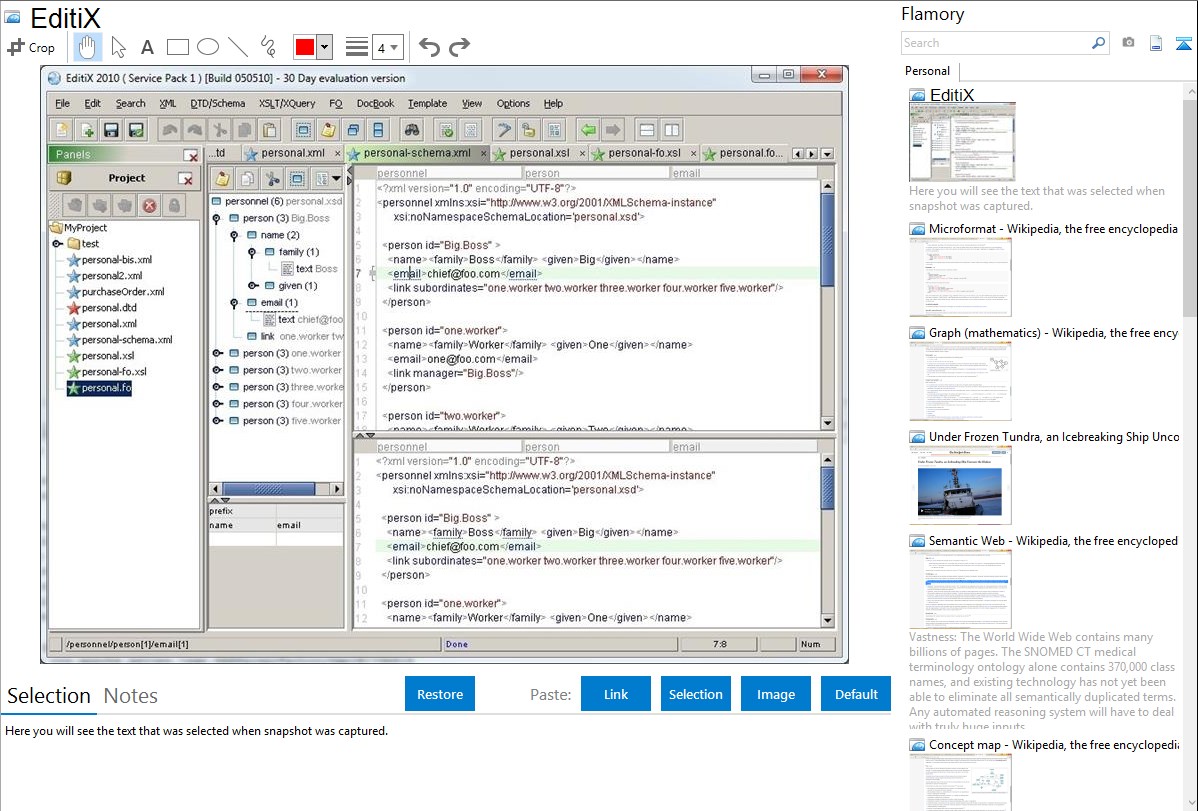Open the line width dropdown

point(387,47)
